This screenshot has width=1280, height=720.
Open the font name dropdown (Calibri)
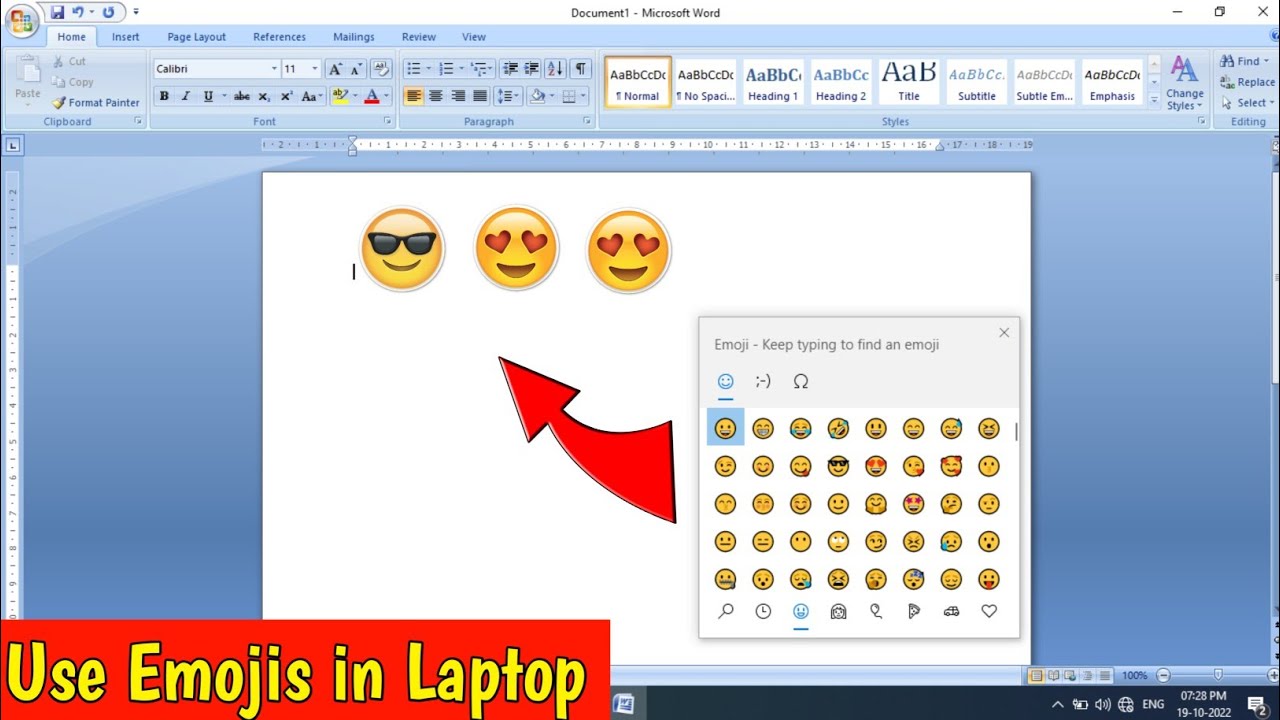pos(274,69)
